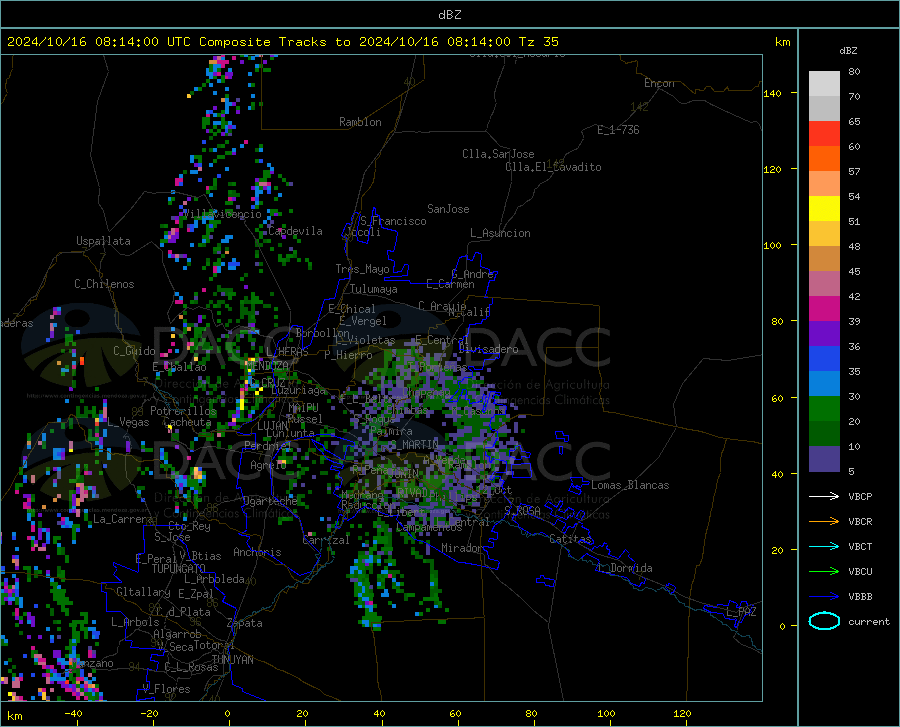Viewport: 900px width, 727px height.
Task: Click the 'C_Chilenos' map label
Action: (104, 284)
